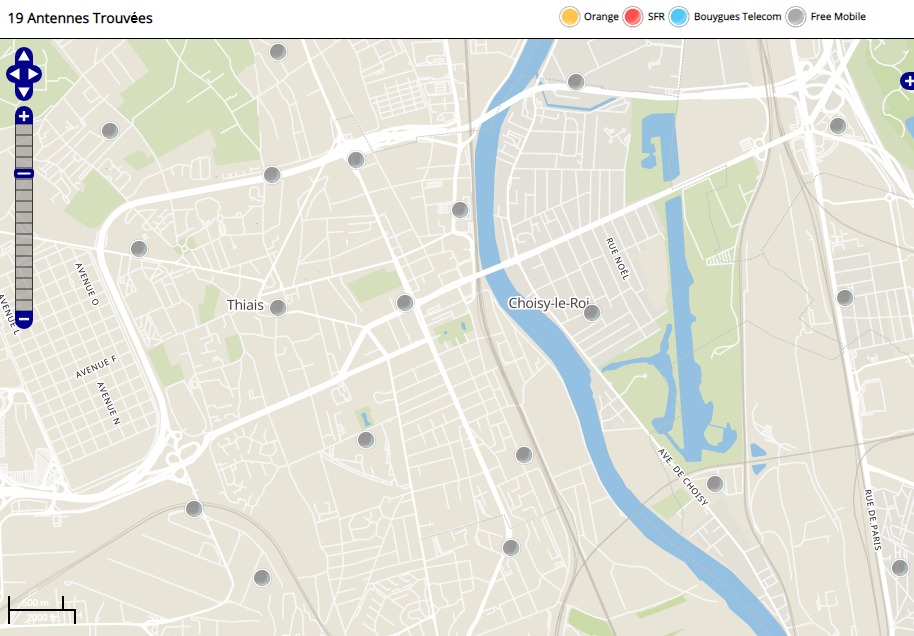Image resolution: width=914 pixels, height=636 pixels.
Task: Zoom out using the bottom minus button
Action: tap(24, 319)
